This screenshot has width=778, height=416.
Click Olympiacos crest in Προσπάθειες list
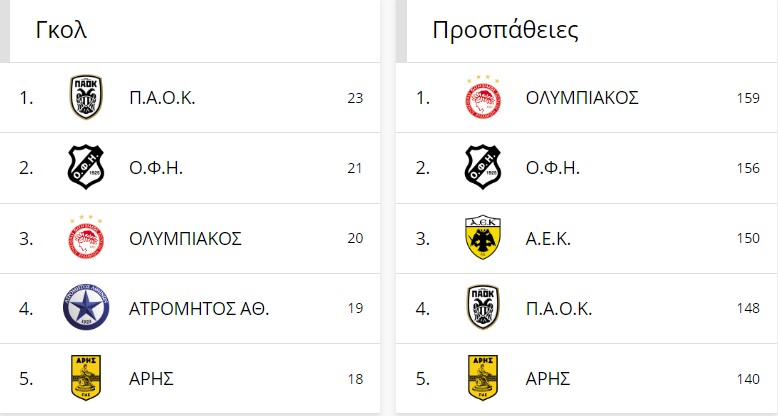(x=483, y=97)
